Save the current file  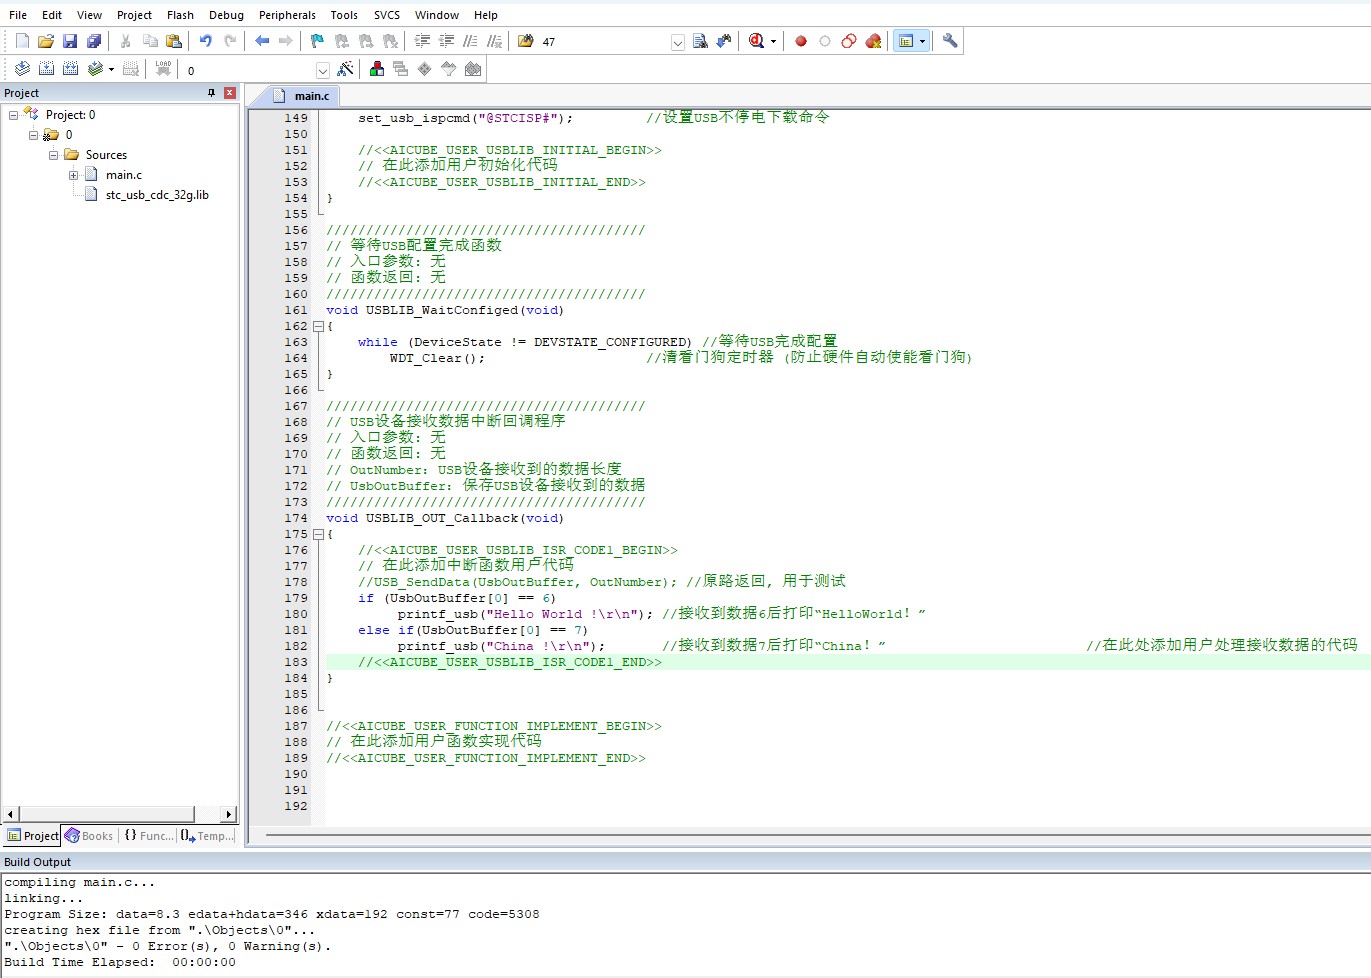(x=70, y=41)
